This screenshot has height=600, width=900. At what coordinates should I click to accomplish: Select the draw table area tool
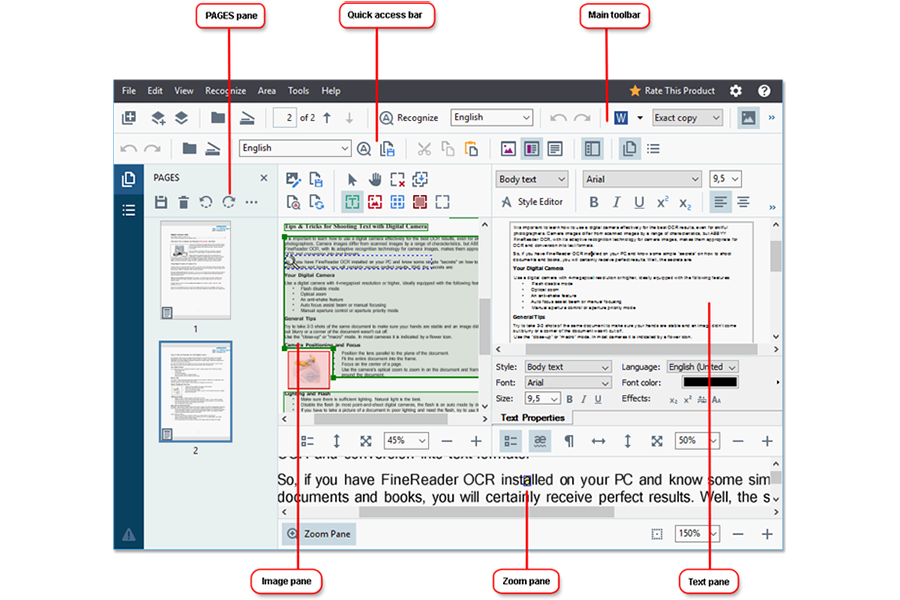(397, 202)
